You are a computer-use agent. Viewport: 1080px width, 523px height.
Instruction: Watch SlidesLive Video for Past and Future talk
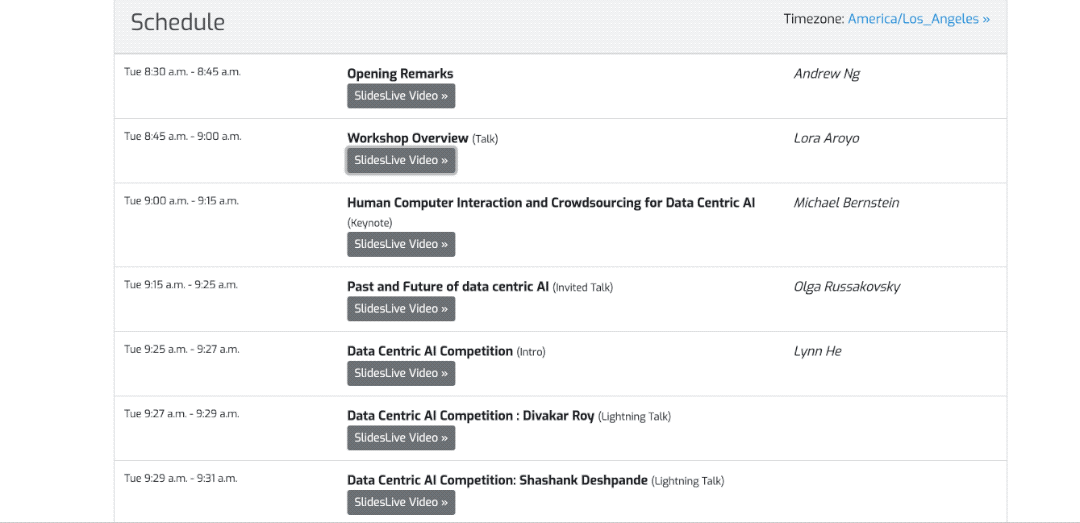point(401,309)
